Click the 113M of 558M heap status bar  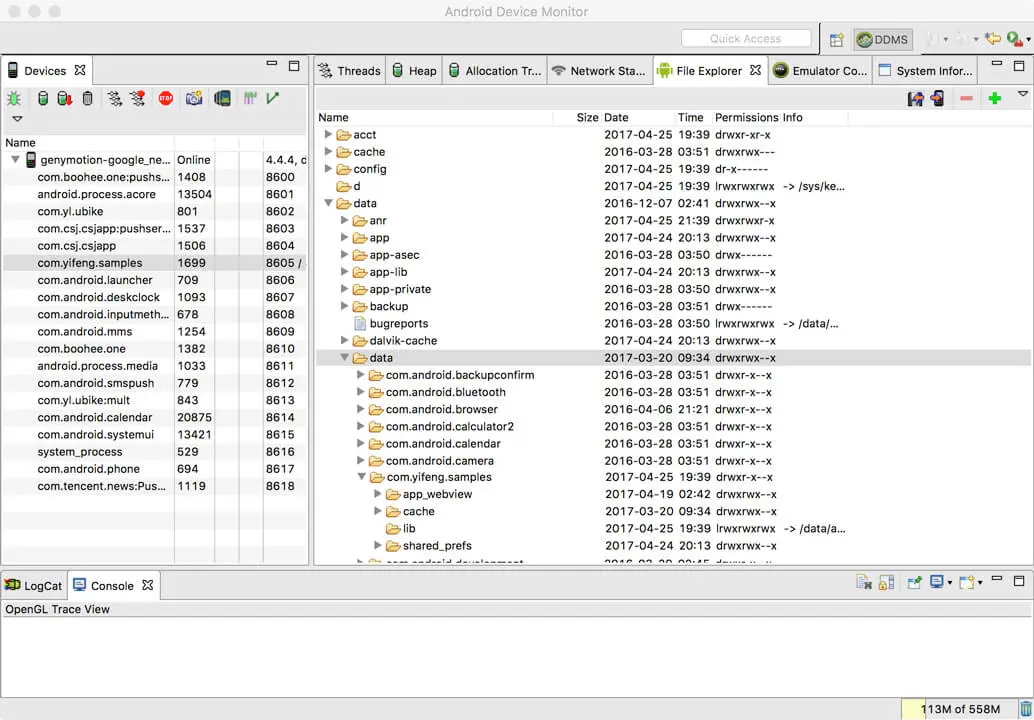[959, 709]
